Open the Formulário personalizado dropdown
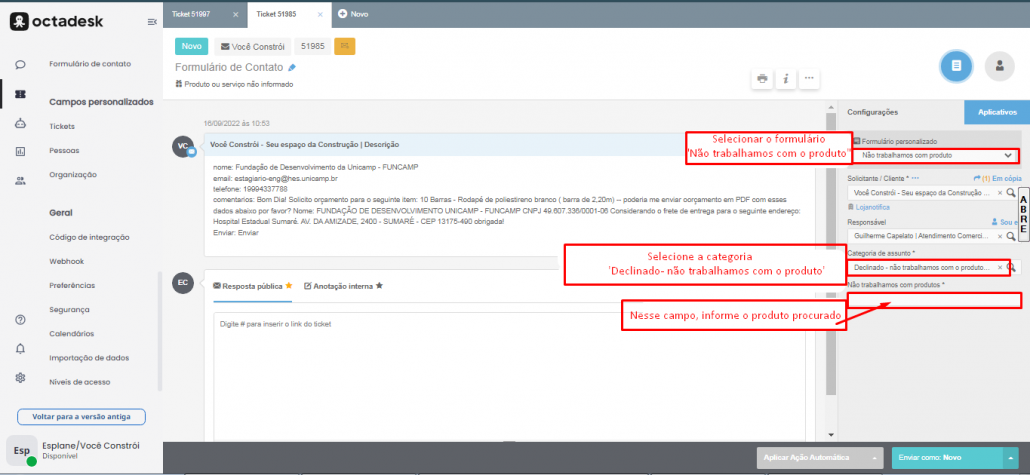Screen dimensions: 1030x475 tap(1008, 156)
